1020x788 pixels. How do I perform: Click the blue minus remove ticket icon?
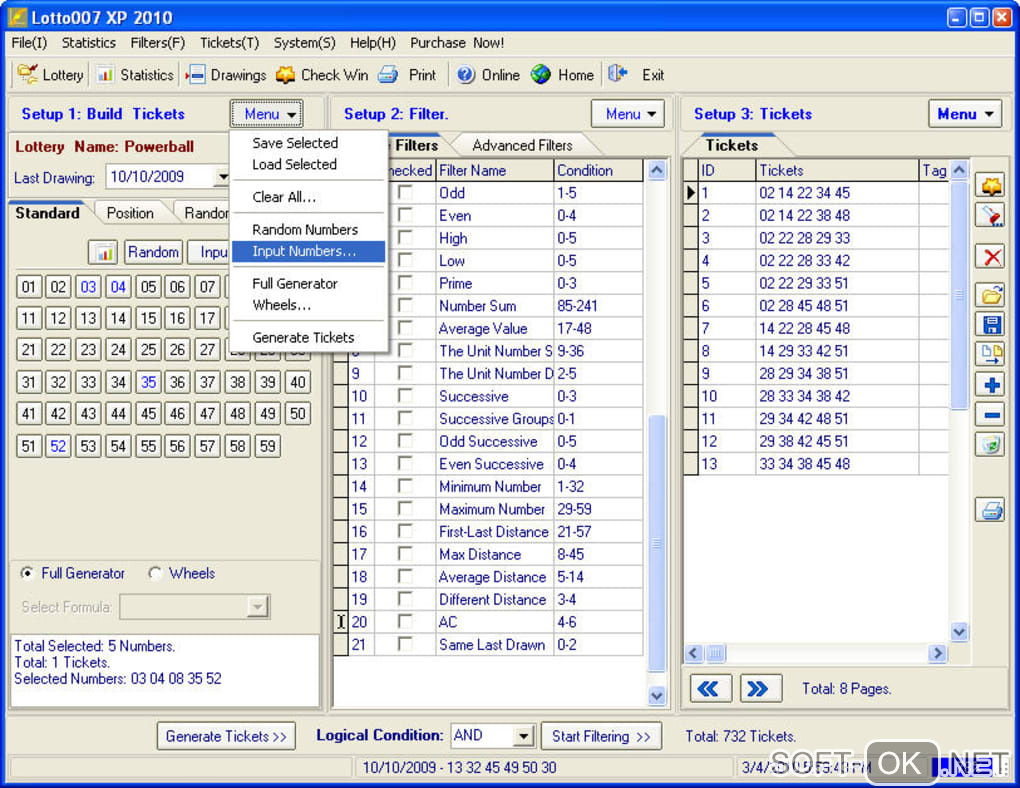(x=990, y=414)
